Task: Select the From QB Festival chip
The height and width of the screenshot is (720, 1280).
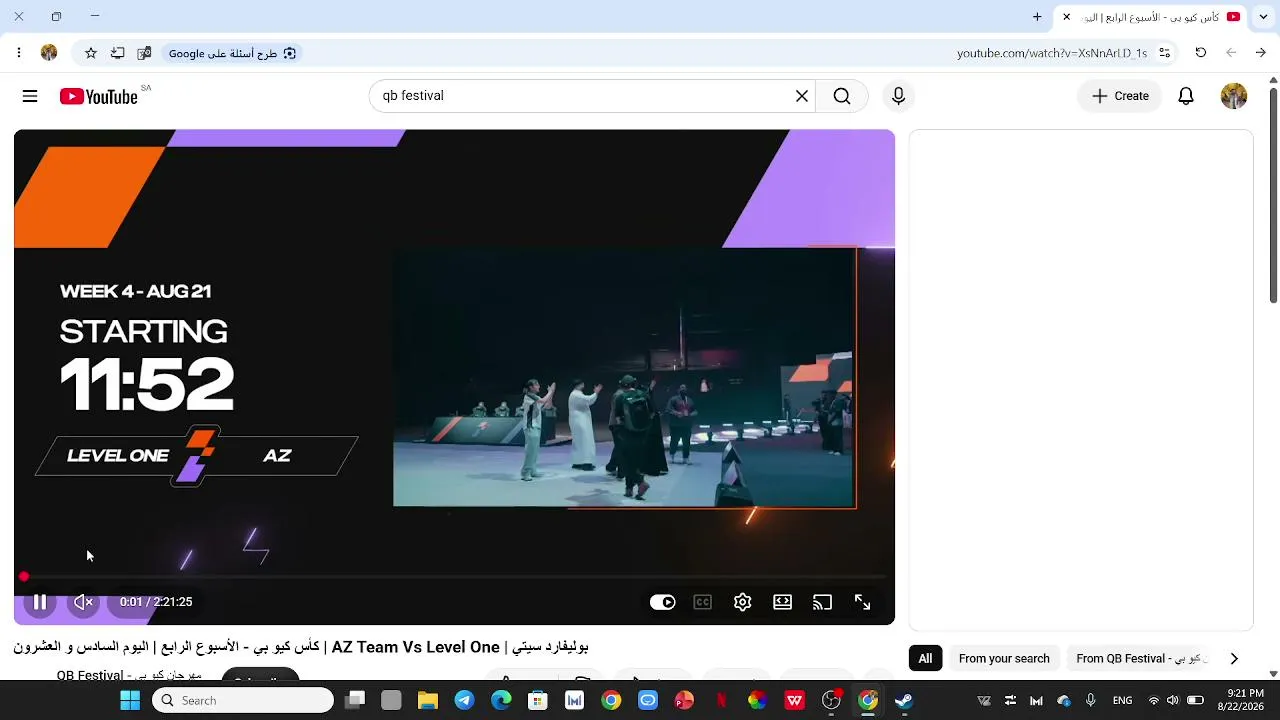Action: 1138,659
